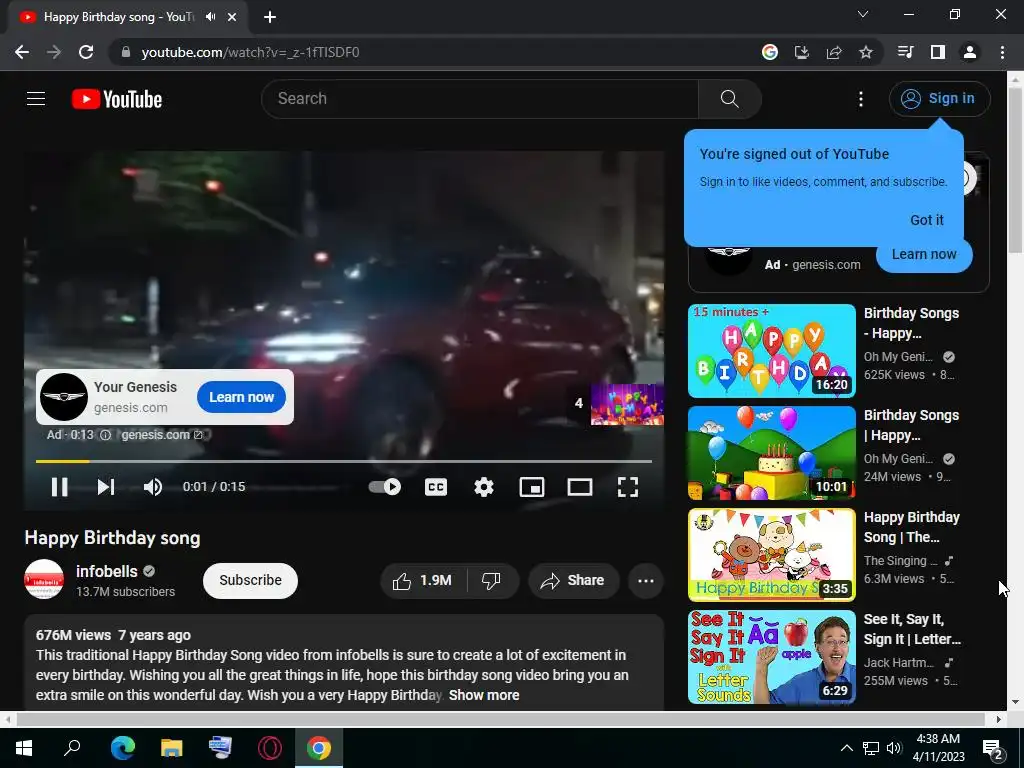Like the Happy Birthday song video

(423, 581)
